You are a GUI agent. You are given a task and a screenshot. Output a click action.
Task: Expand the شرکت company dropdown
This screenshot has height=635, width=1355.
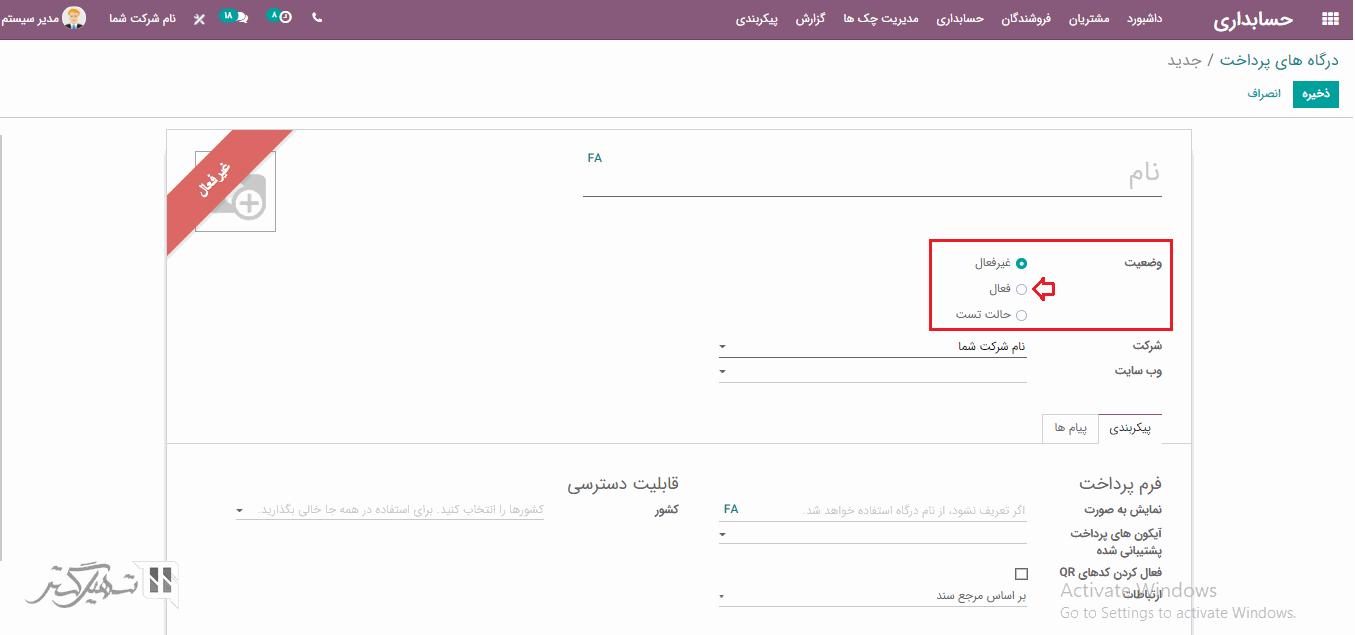(x=873, y=346)
